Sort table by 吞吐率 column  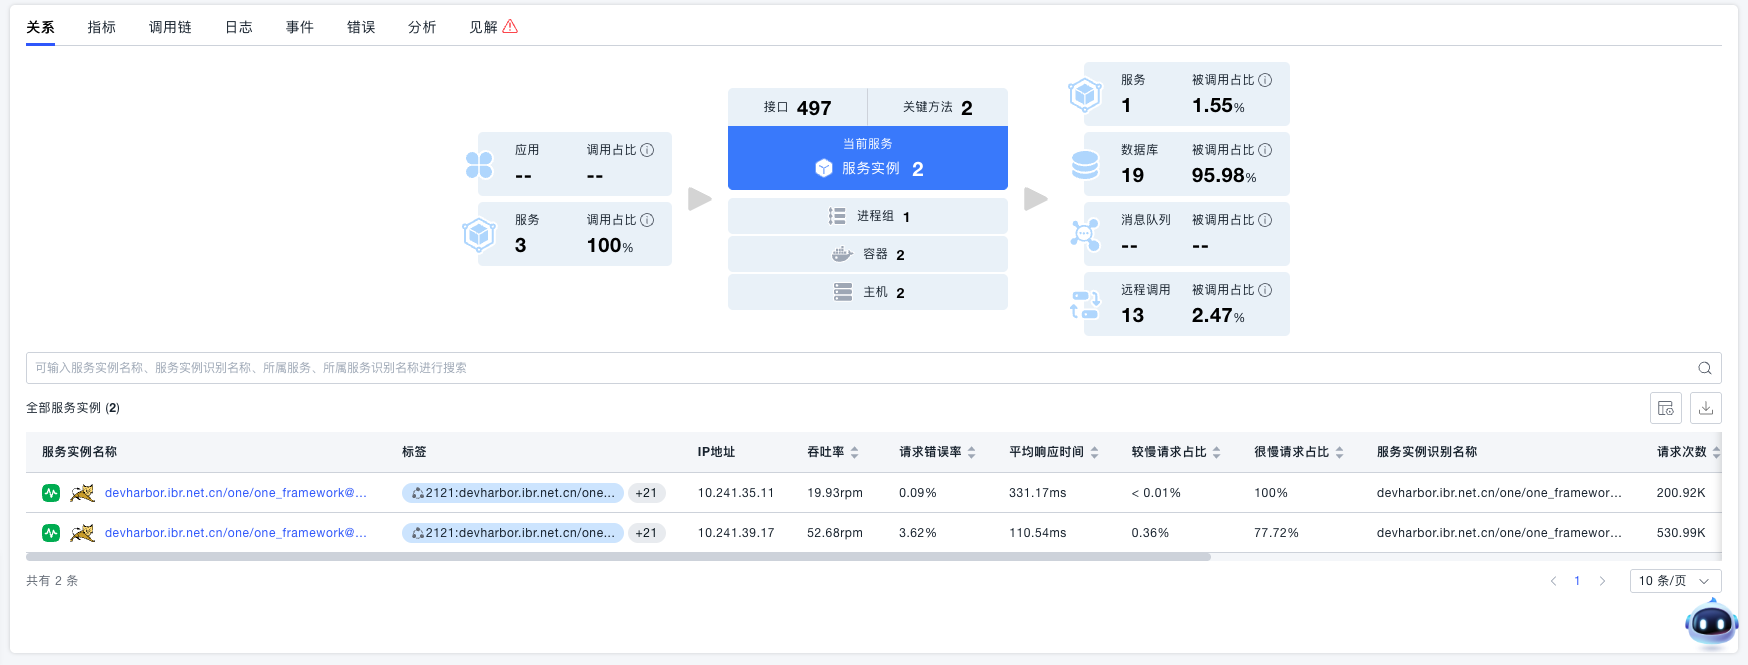pyautogui.click(x=854, y=453)
